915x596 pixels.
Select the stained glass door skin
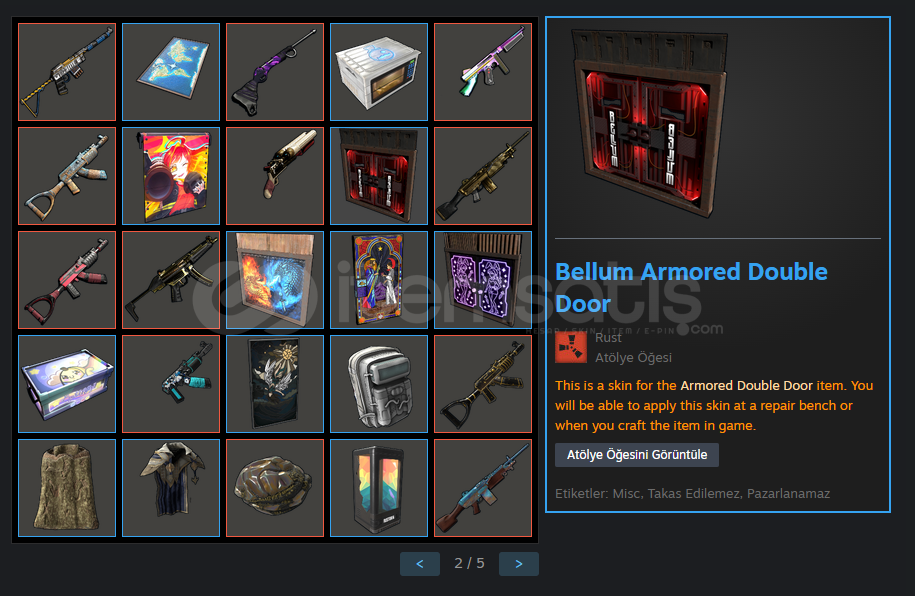pyautogui.click(x=379, y=280)
